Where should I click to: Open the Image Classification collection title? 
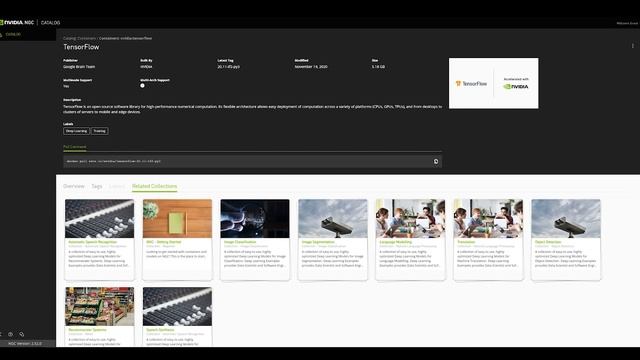click(x=240, y=242)
